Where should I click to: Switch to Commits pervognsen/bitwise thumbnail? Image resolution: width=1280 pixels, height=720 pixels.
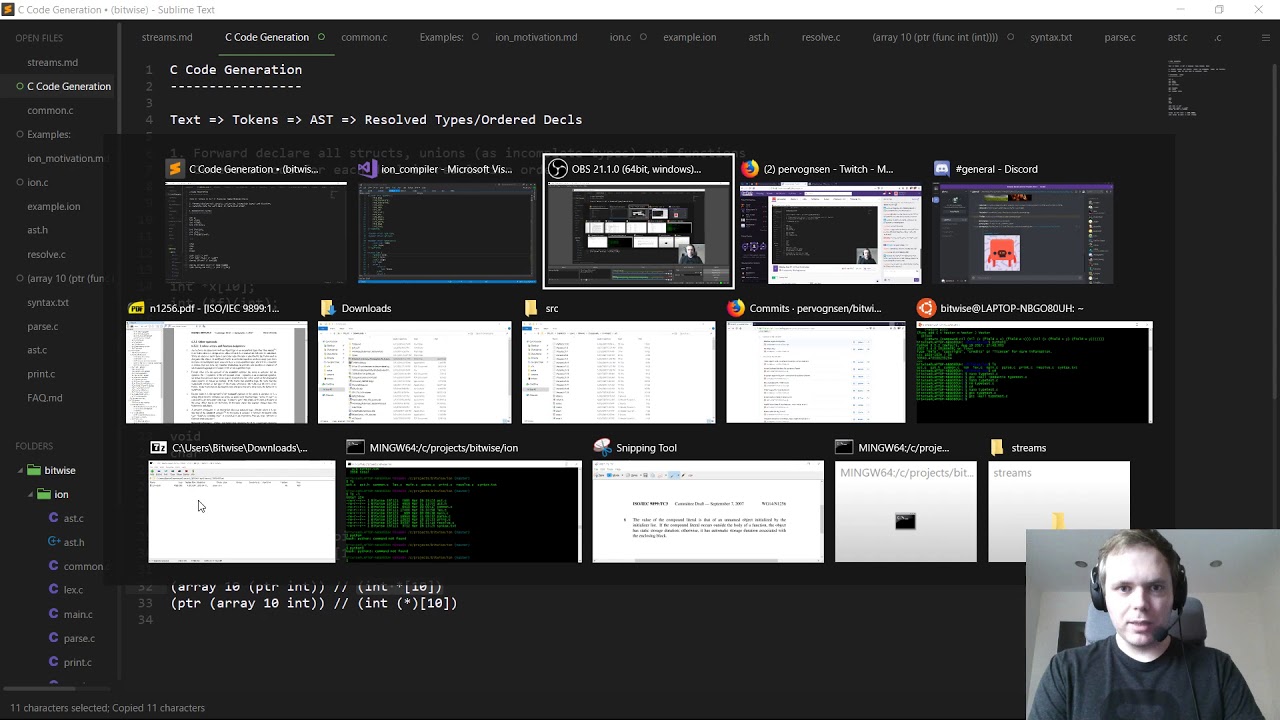click(x=815, y=373)
